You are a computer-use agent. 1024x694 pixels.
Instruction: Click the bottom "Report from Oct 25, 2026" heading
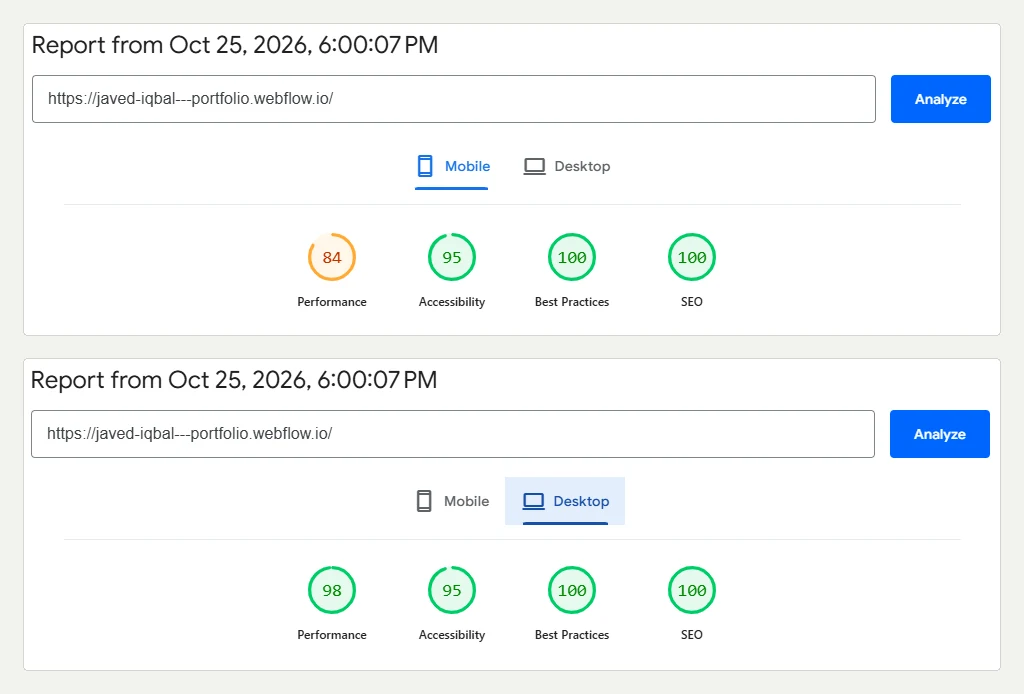click(x=234, y=380)
